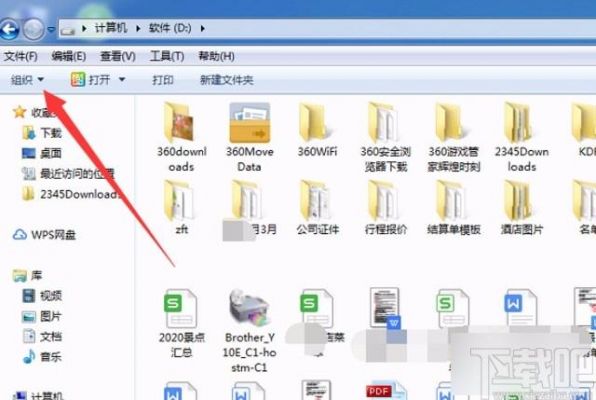
Task: Open the 查看(V) menu
Action: 117,57
